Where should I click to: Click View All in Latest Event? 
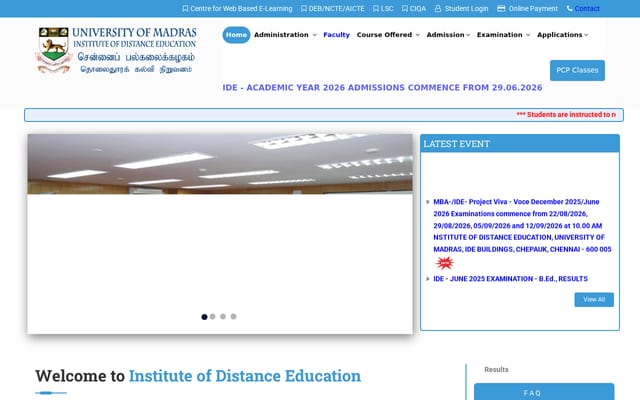pos(594,300)
